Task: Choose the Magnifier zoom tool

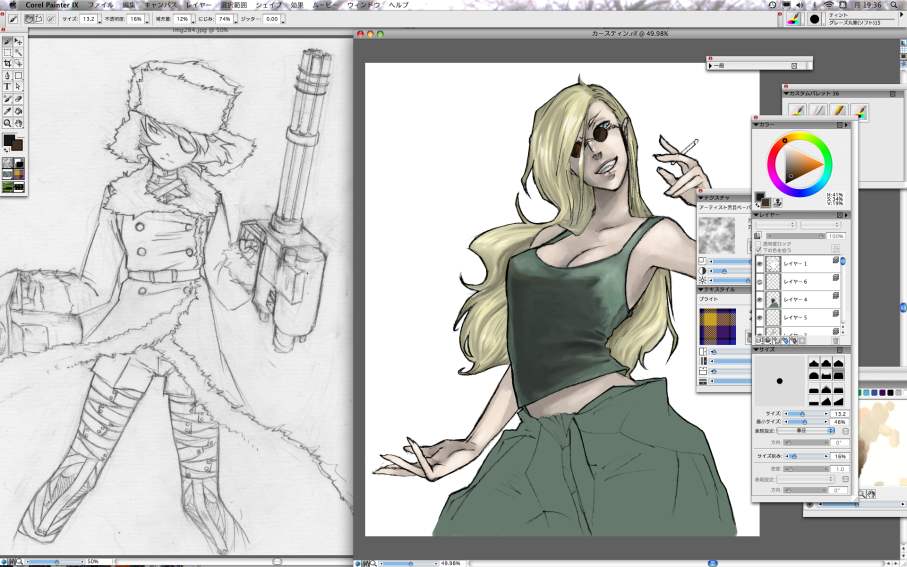Action: pos(7,122)
